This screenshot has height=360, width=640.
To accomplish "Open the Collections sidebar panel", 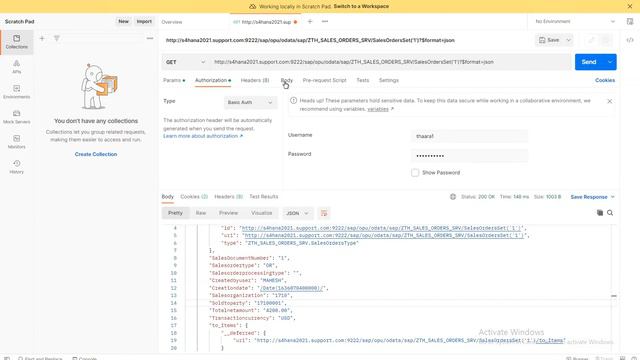I will pos(16,42).
